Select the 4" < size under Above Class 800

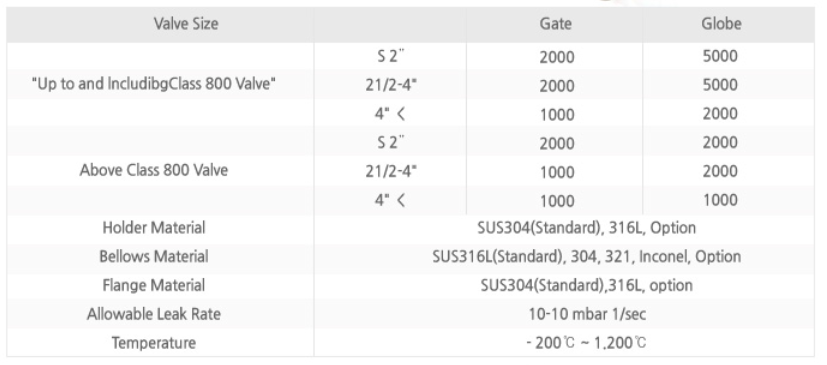[391, 200]
